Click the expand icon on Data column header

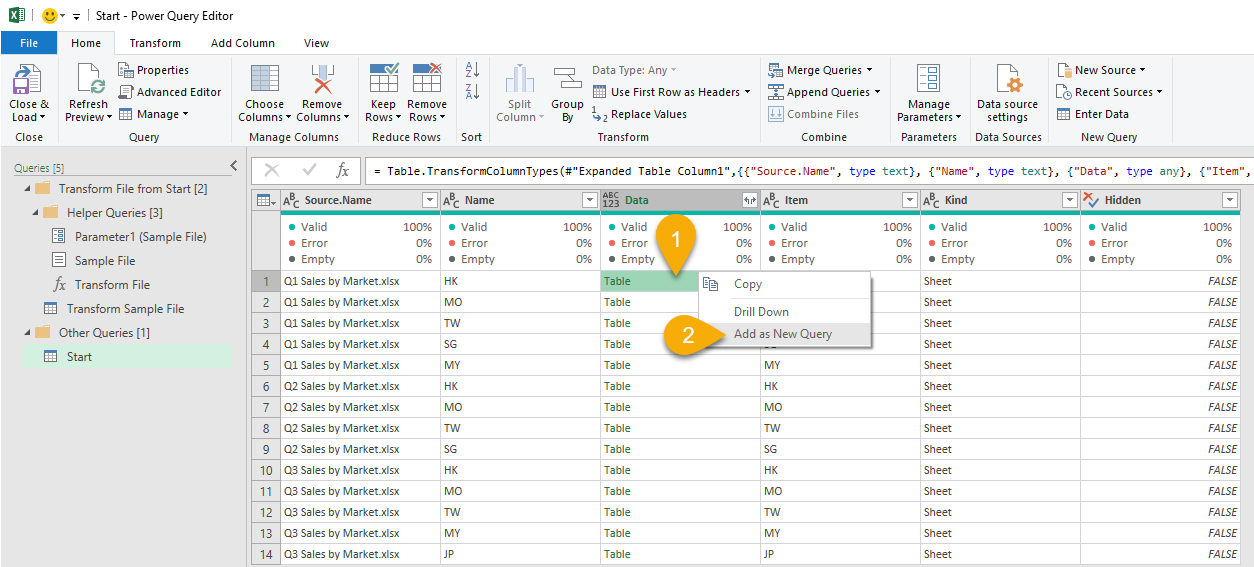pyautogui.click(x=749, y=200)
